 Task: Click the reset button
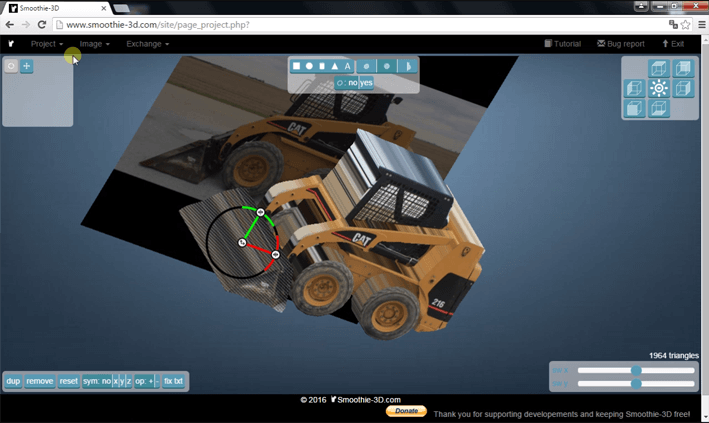(x=69, y=381)
